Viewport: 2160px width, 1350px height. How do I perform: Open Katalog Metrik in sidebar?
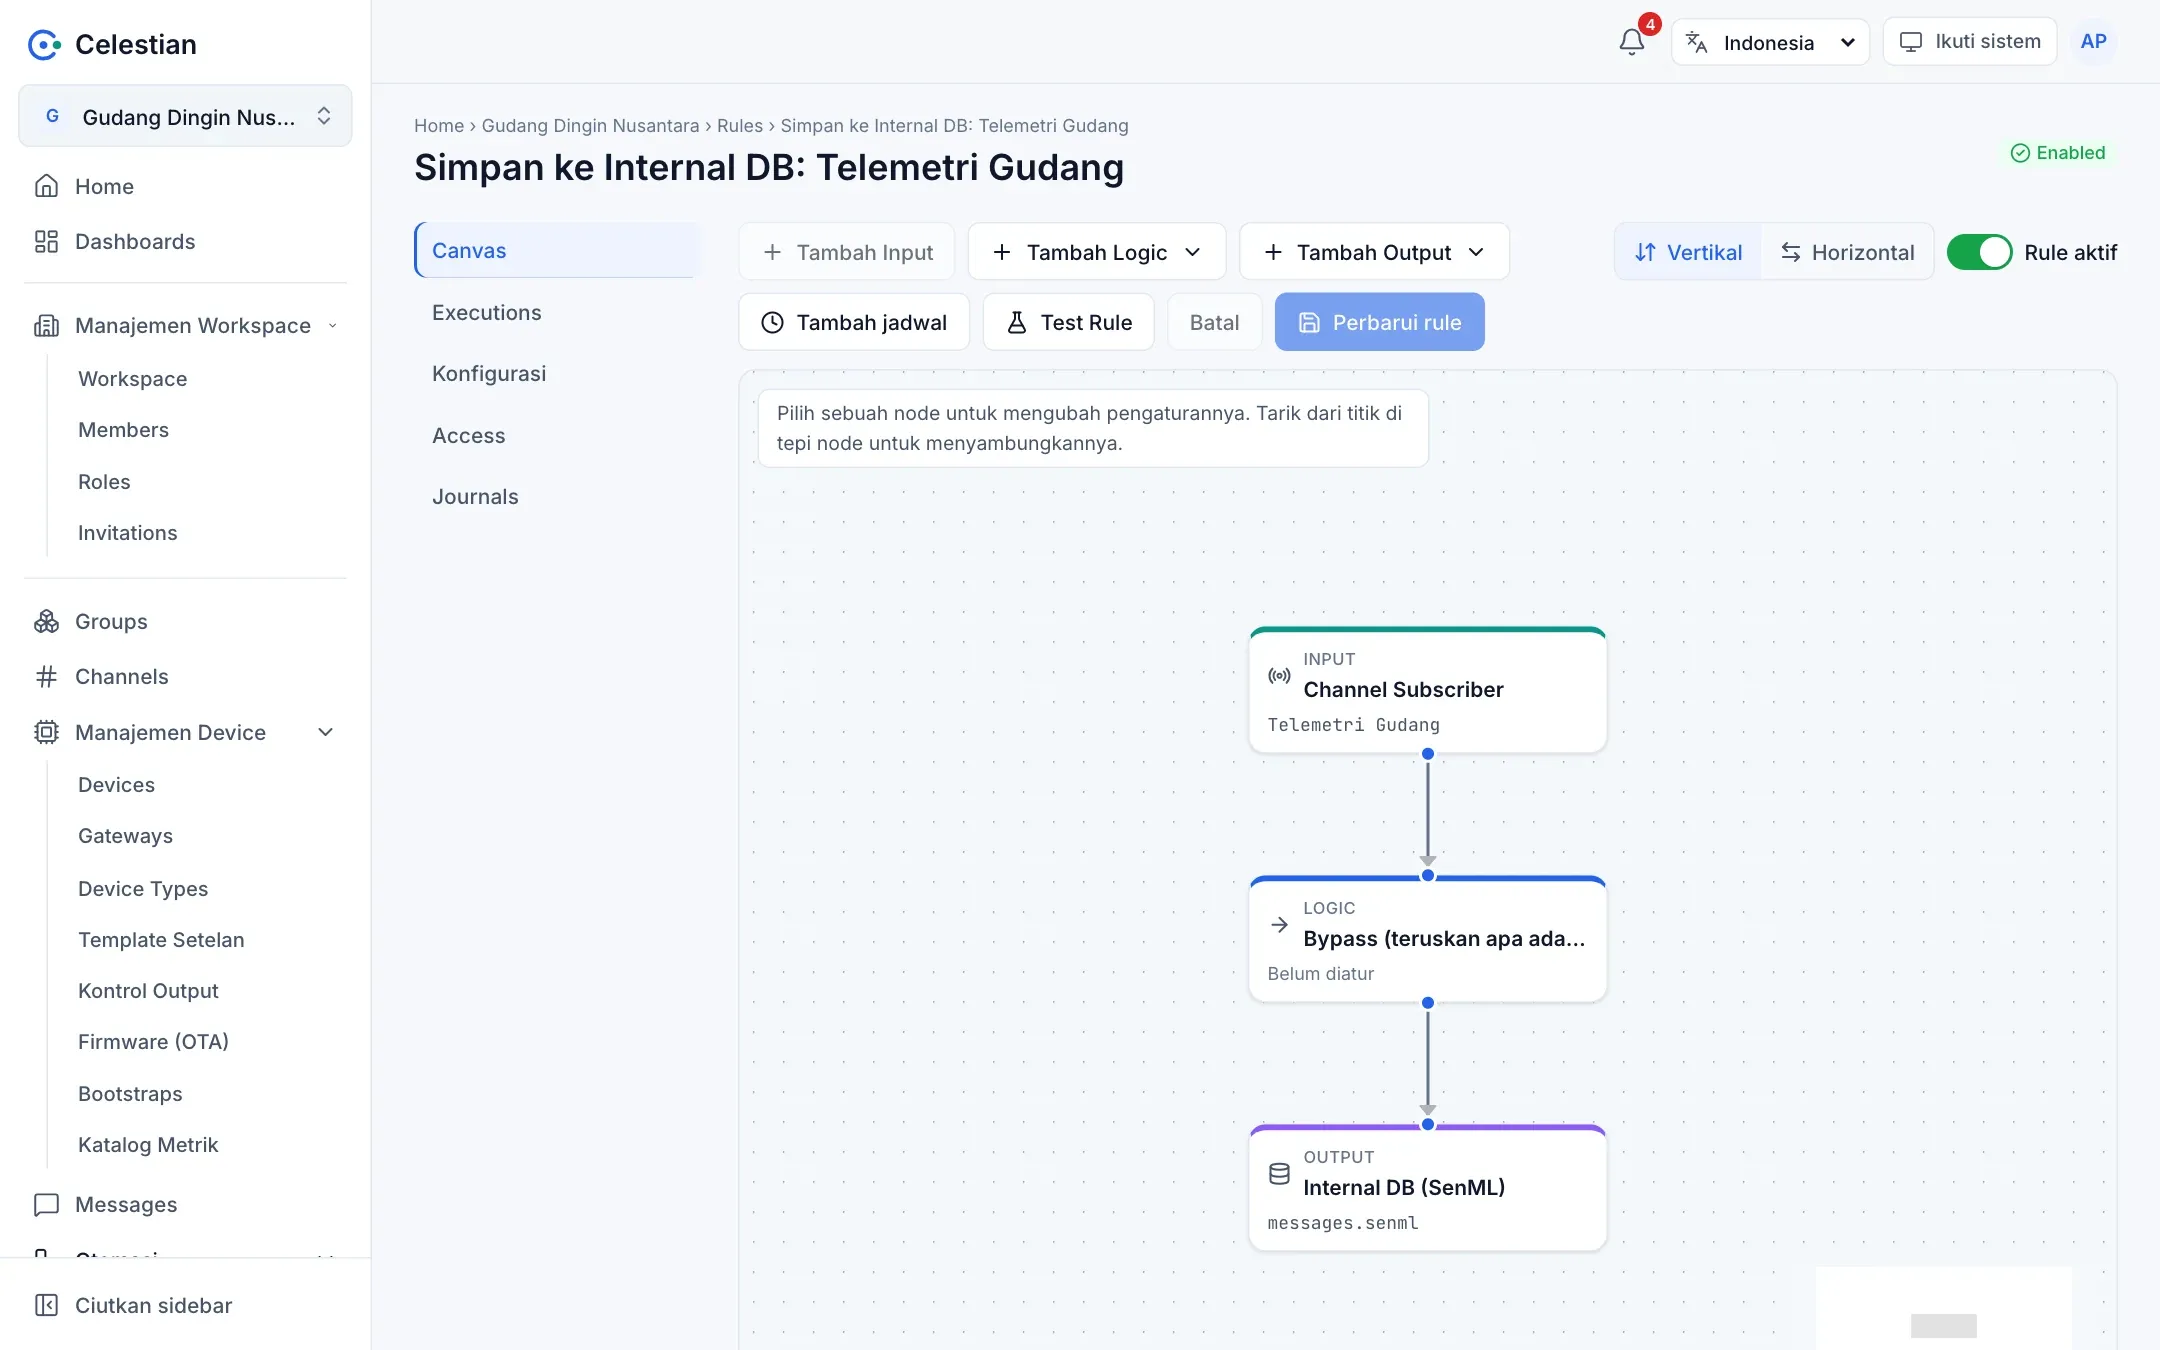148,1144
